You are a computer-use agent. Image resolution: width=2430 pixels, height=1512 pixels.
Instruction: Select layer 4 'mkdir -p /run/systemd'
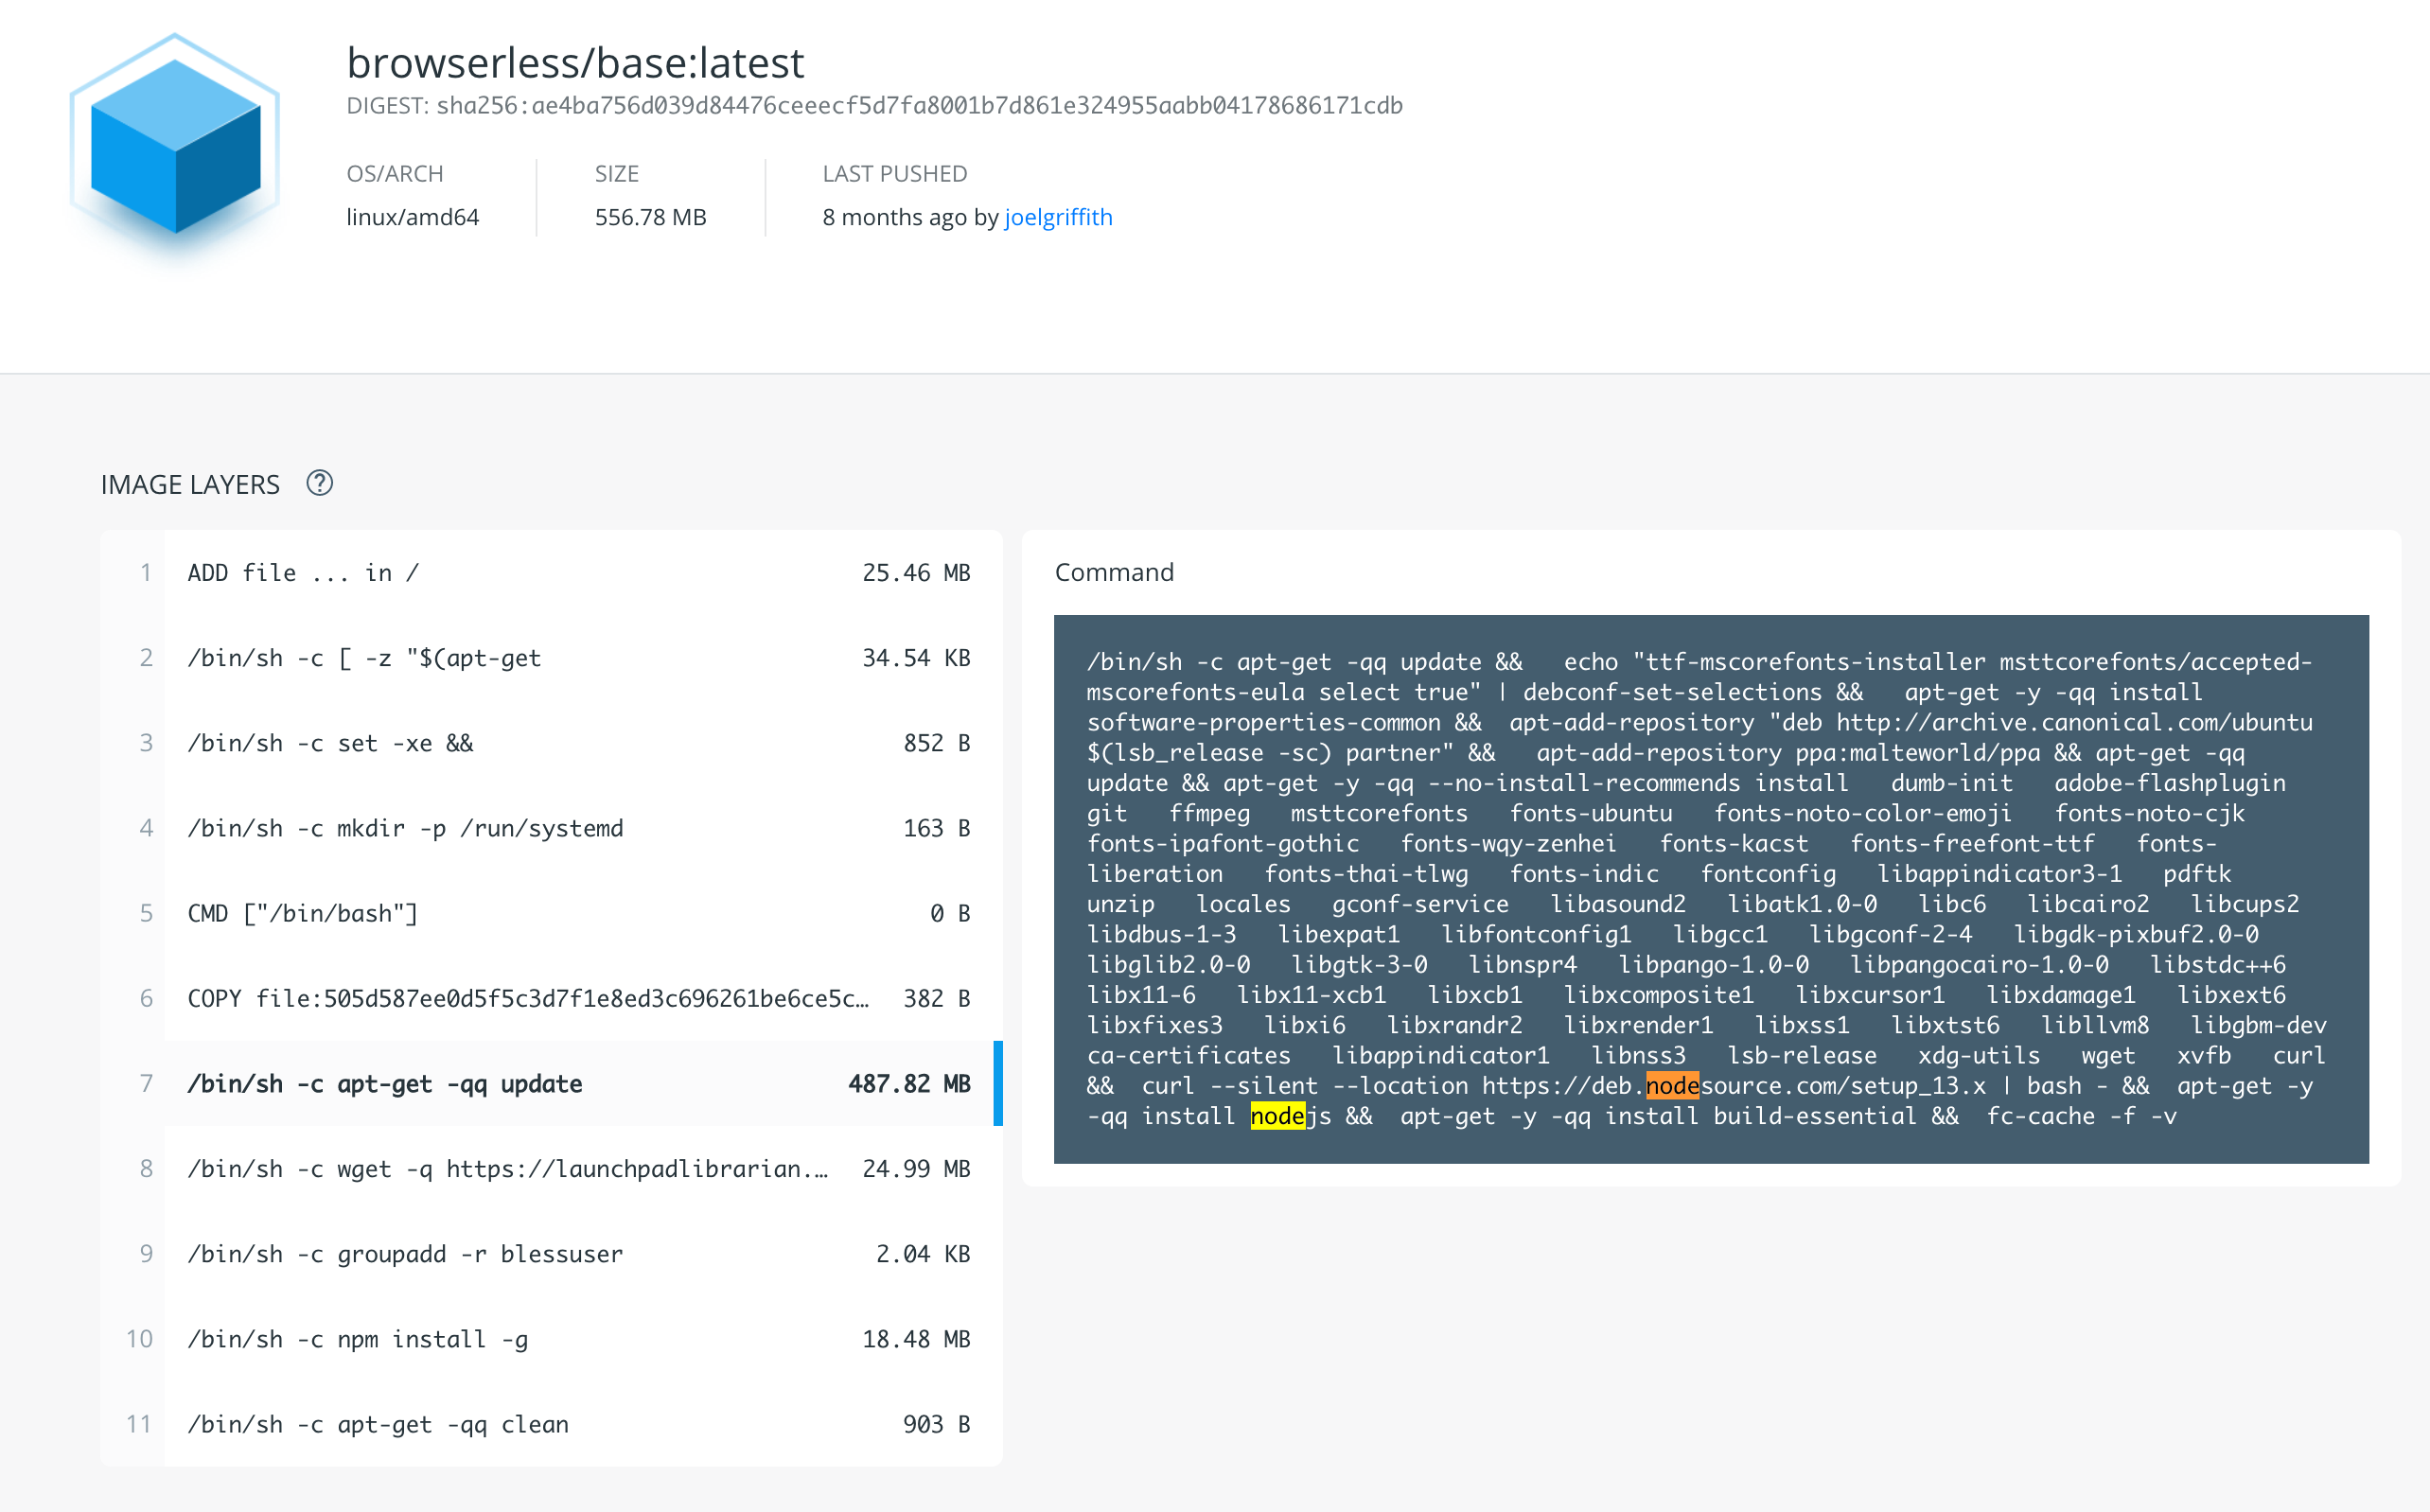pyautogui.click(x=550, y=827)
